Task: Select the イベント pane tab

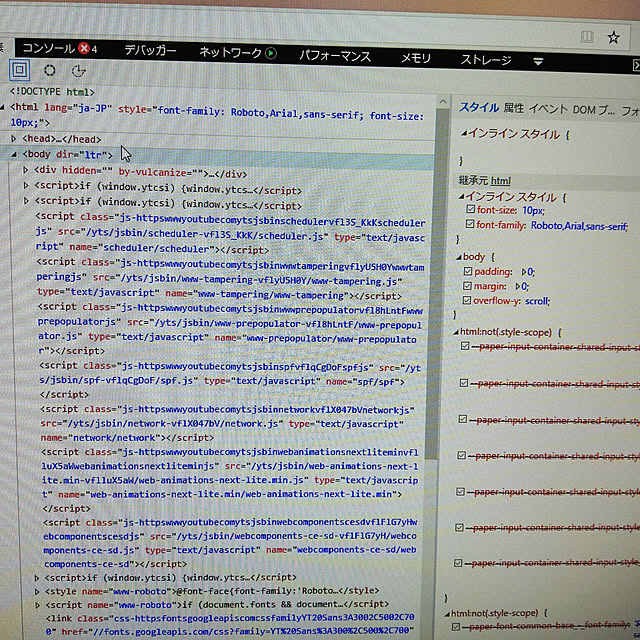Action: [548, 109]
